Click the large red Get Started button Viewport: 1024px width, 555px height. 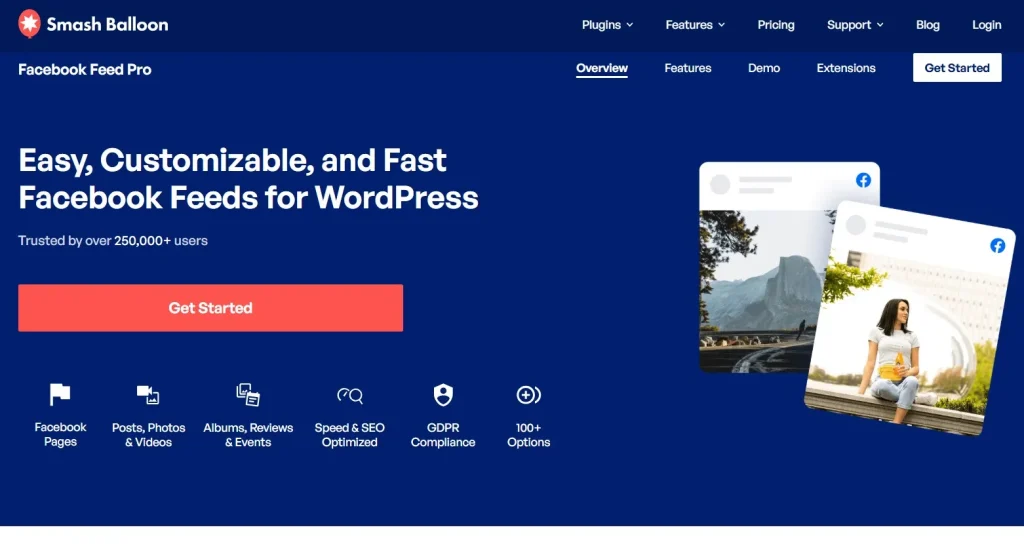click(210, 308)
